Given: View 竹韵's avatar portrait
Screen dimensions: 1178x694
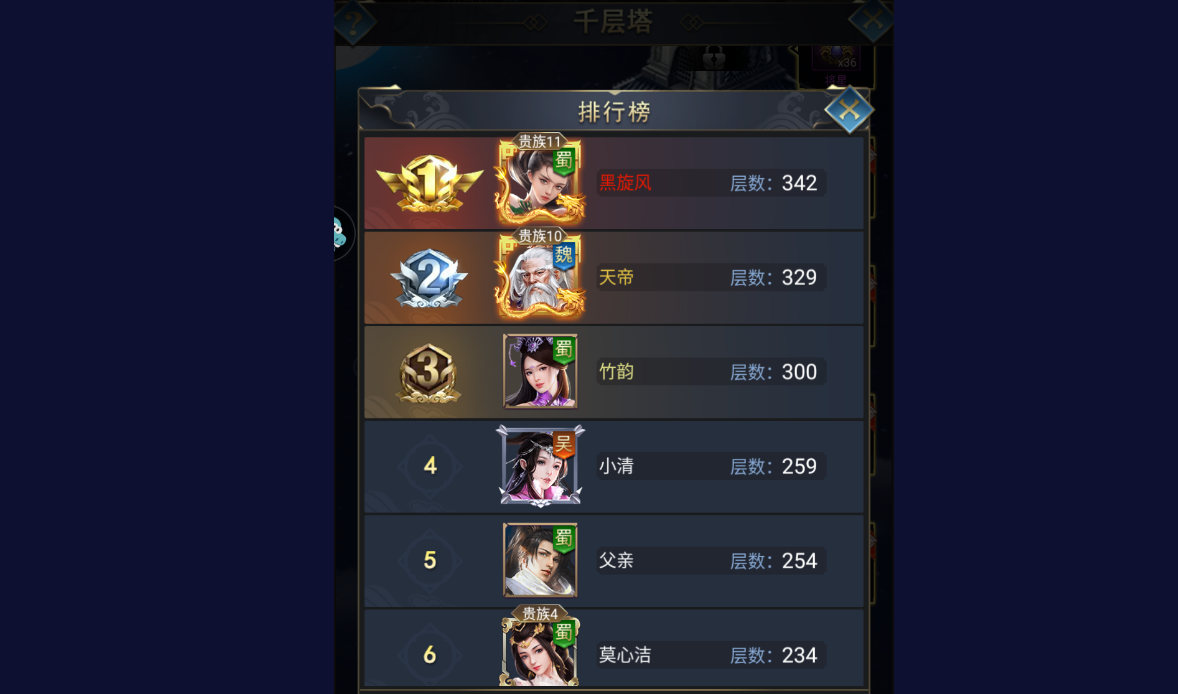Looking at the screenshot, I should [x=540, y=371].
